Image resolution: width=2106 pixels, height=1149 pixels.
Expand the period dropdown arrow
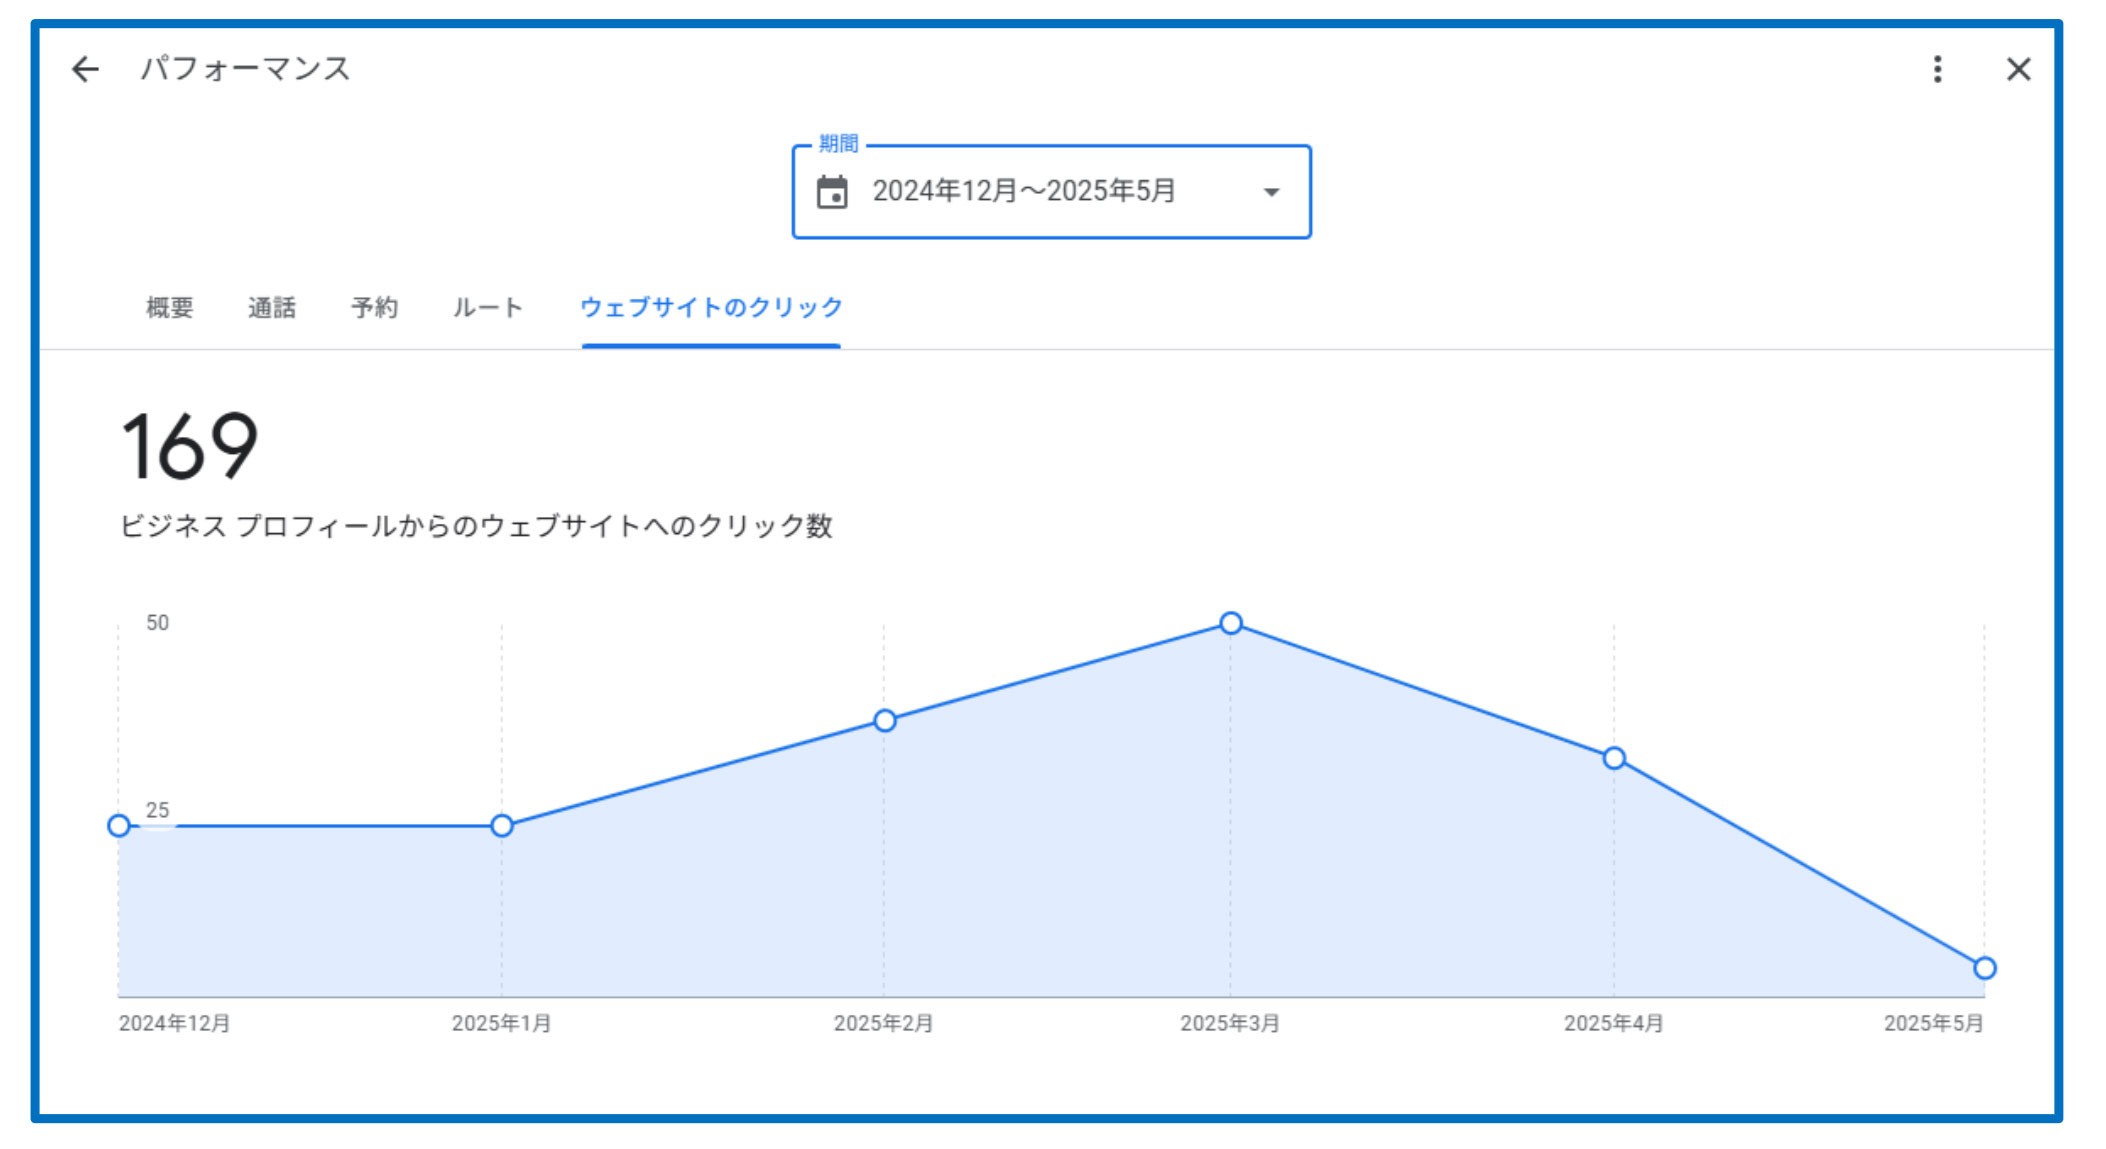pos(1271,192)
